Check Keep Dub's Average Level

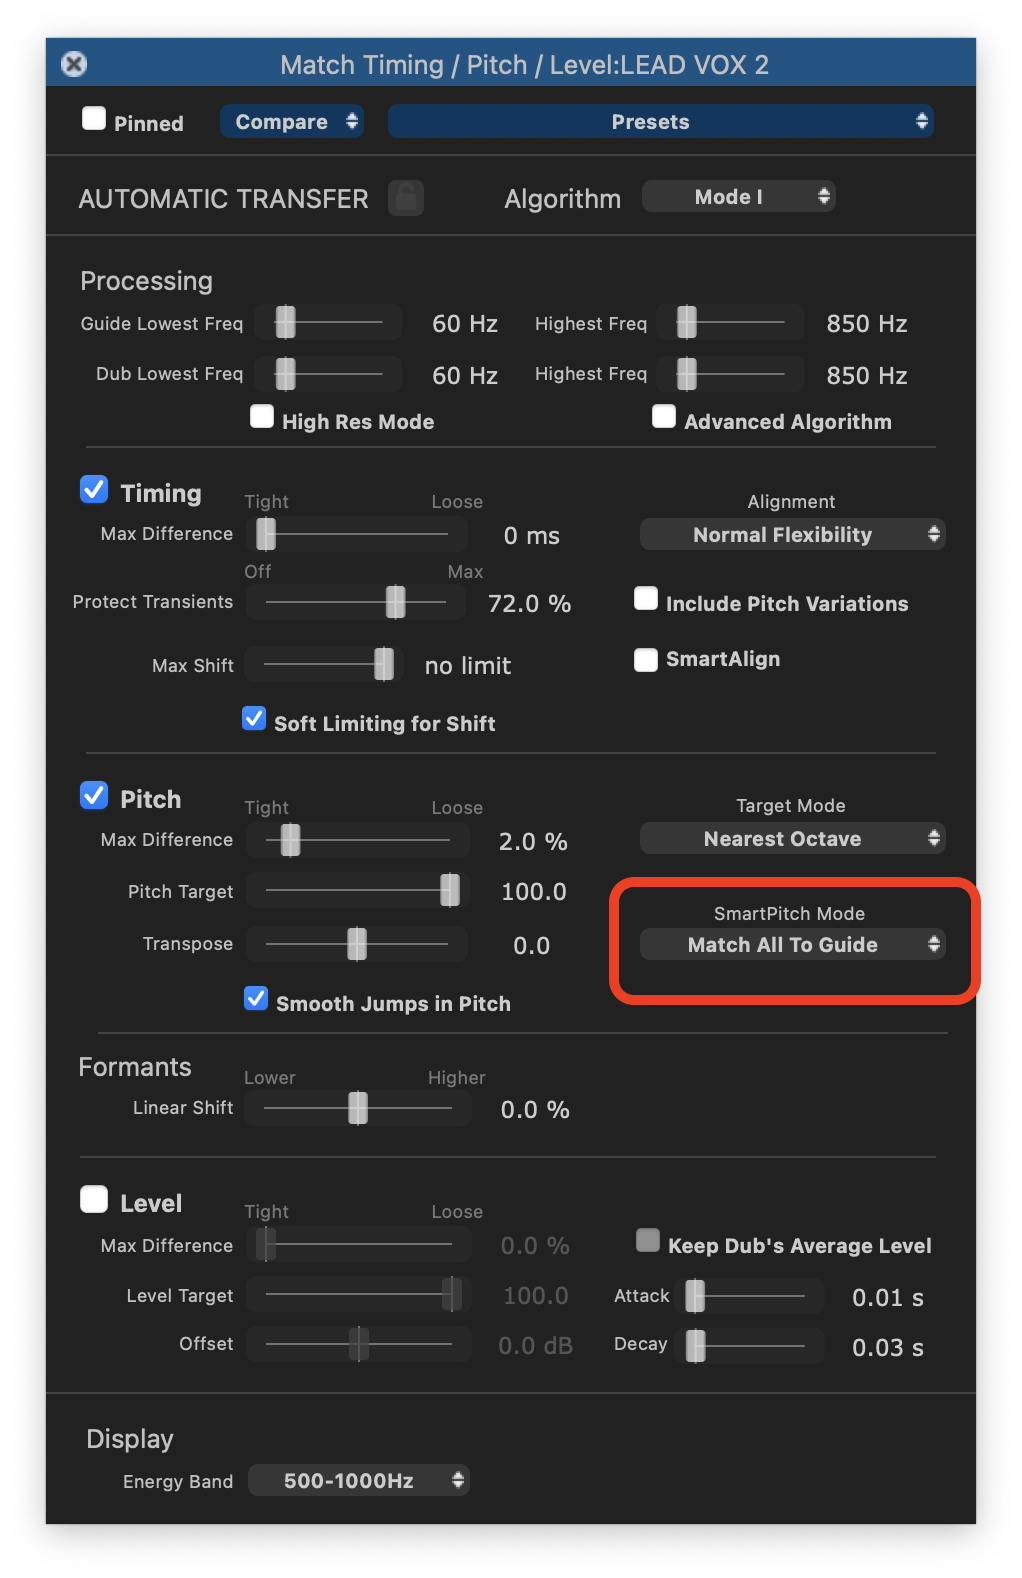647,1239
